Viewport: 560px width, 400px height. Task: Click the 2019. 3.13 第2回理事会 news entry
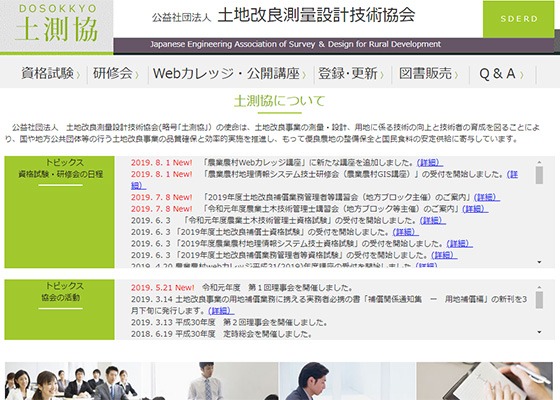point(229,322)
